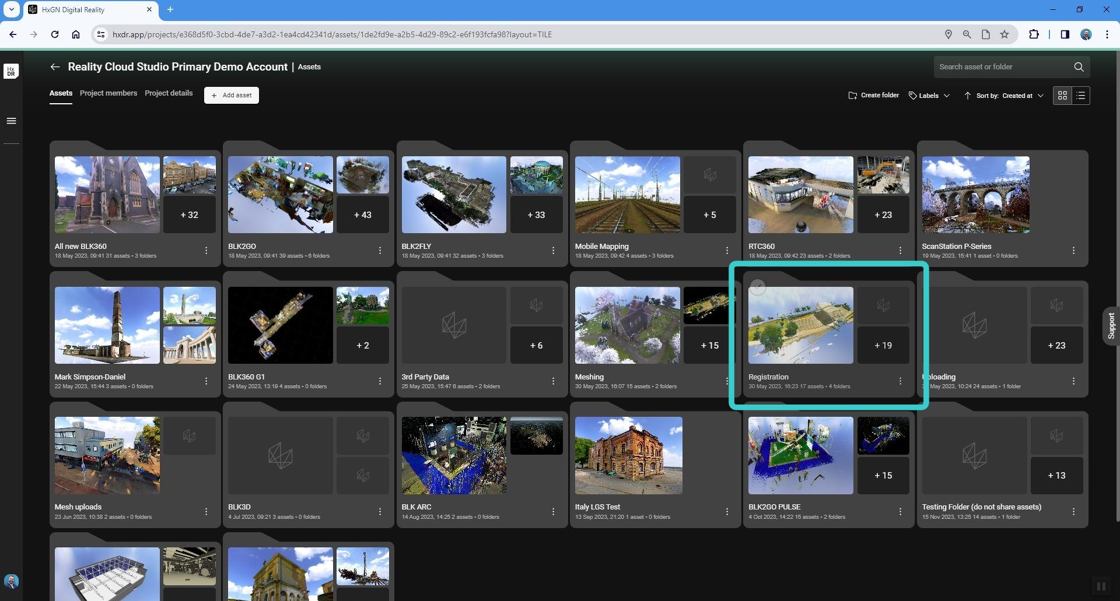
Task: Click the search magnifier icon in asset search
Action: [x=1079, y=66]
